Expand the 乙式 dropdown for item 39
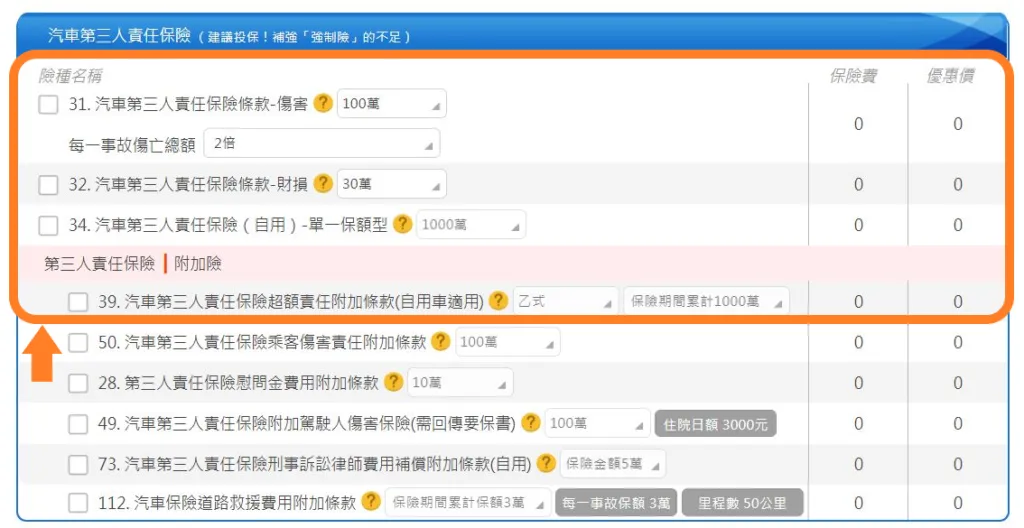 (566, 301)
